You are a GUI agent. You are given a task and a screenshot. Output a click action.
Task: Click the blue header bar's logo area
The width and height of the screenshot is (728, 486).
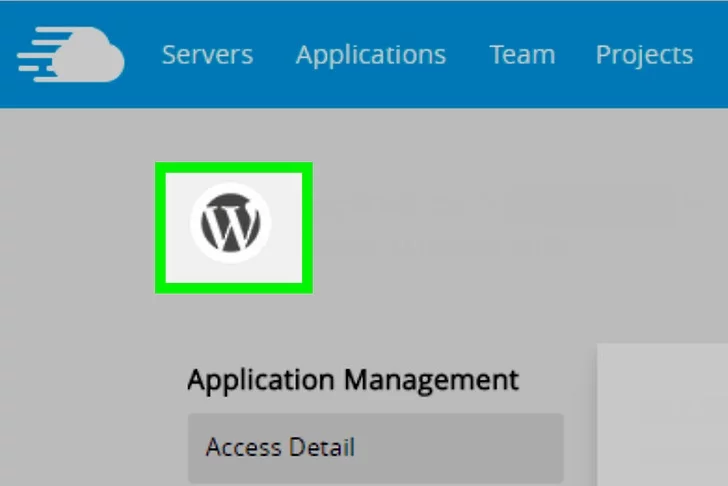tap(71, 54)
